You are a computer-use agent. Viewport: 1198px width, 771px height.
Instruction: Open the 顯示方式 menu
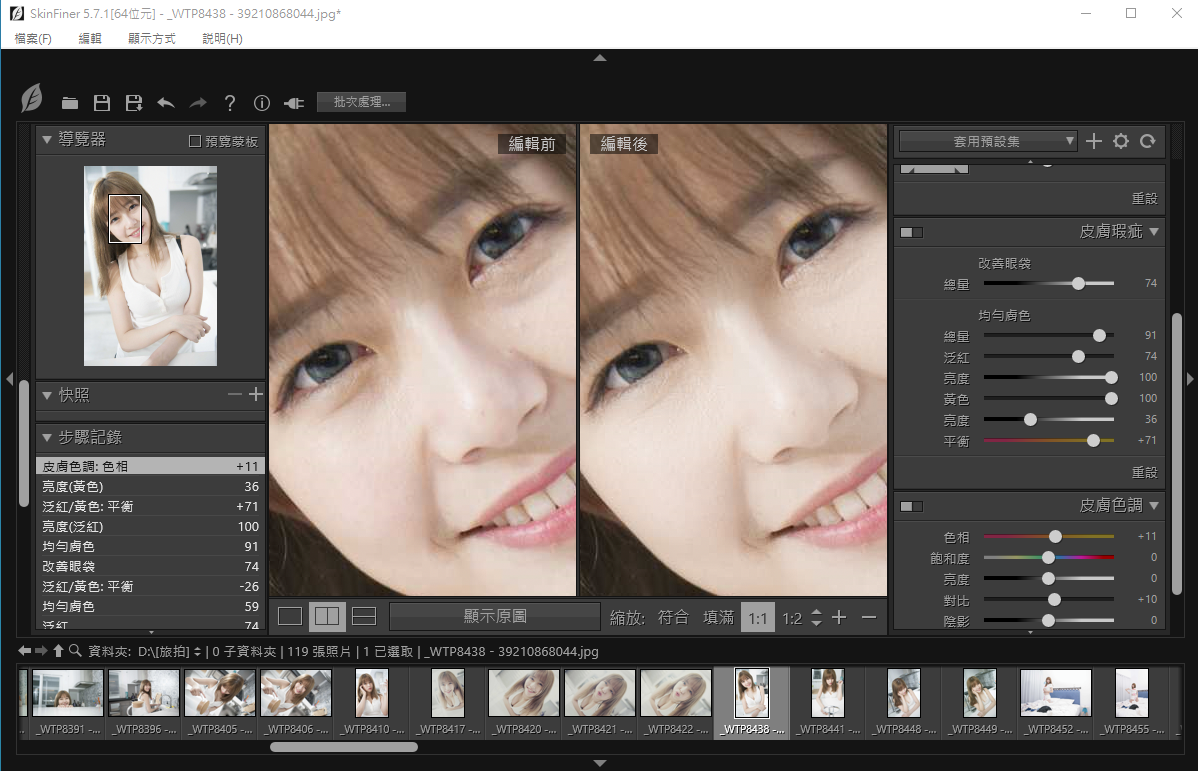click(x=151, y=38)
